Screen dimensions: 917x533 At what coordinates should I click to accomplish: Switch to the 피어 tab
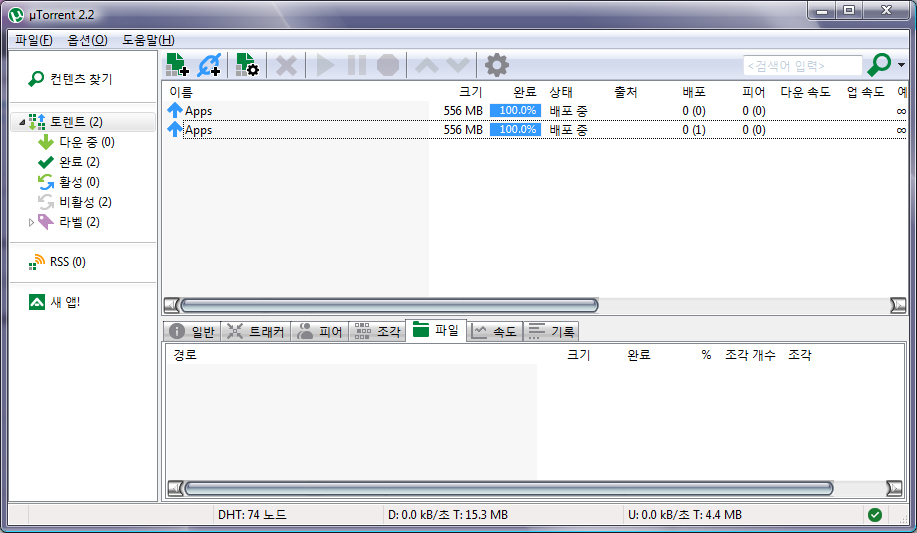[320, 332]
